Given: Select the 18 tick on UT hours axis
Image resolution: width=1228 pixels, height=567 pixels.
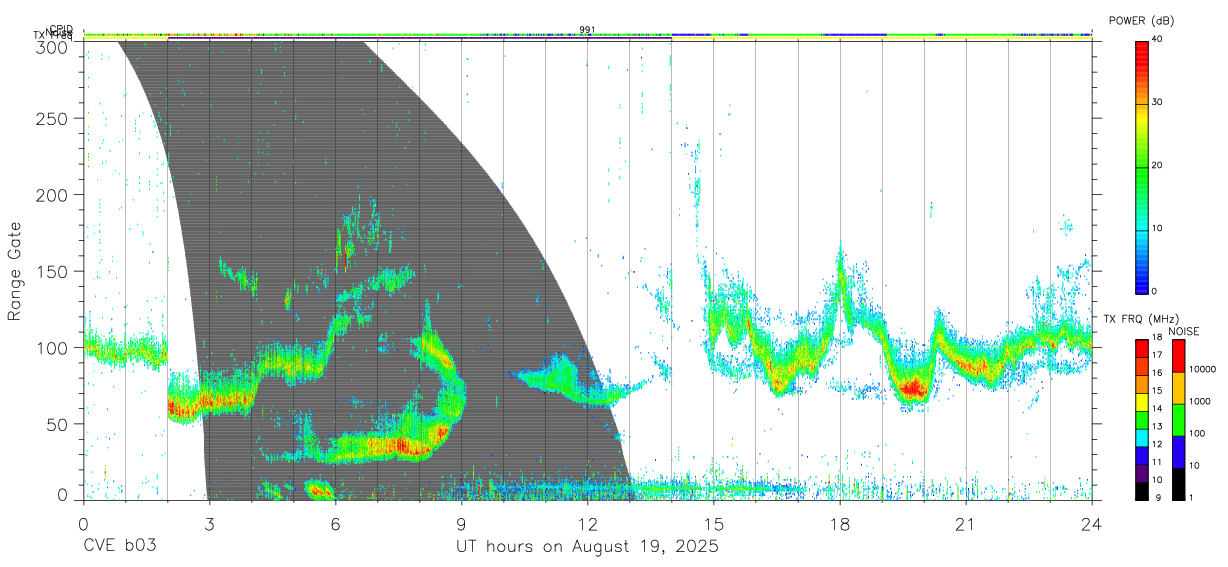Looking at the screenshot, I should [840, 524].
